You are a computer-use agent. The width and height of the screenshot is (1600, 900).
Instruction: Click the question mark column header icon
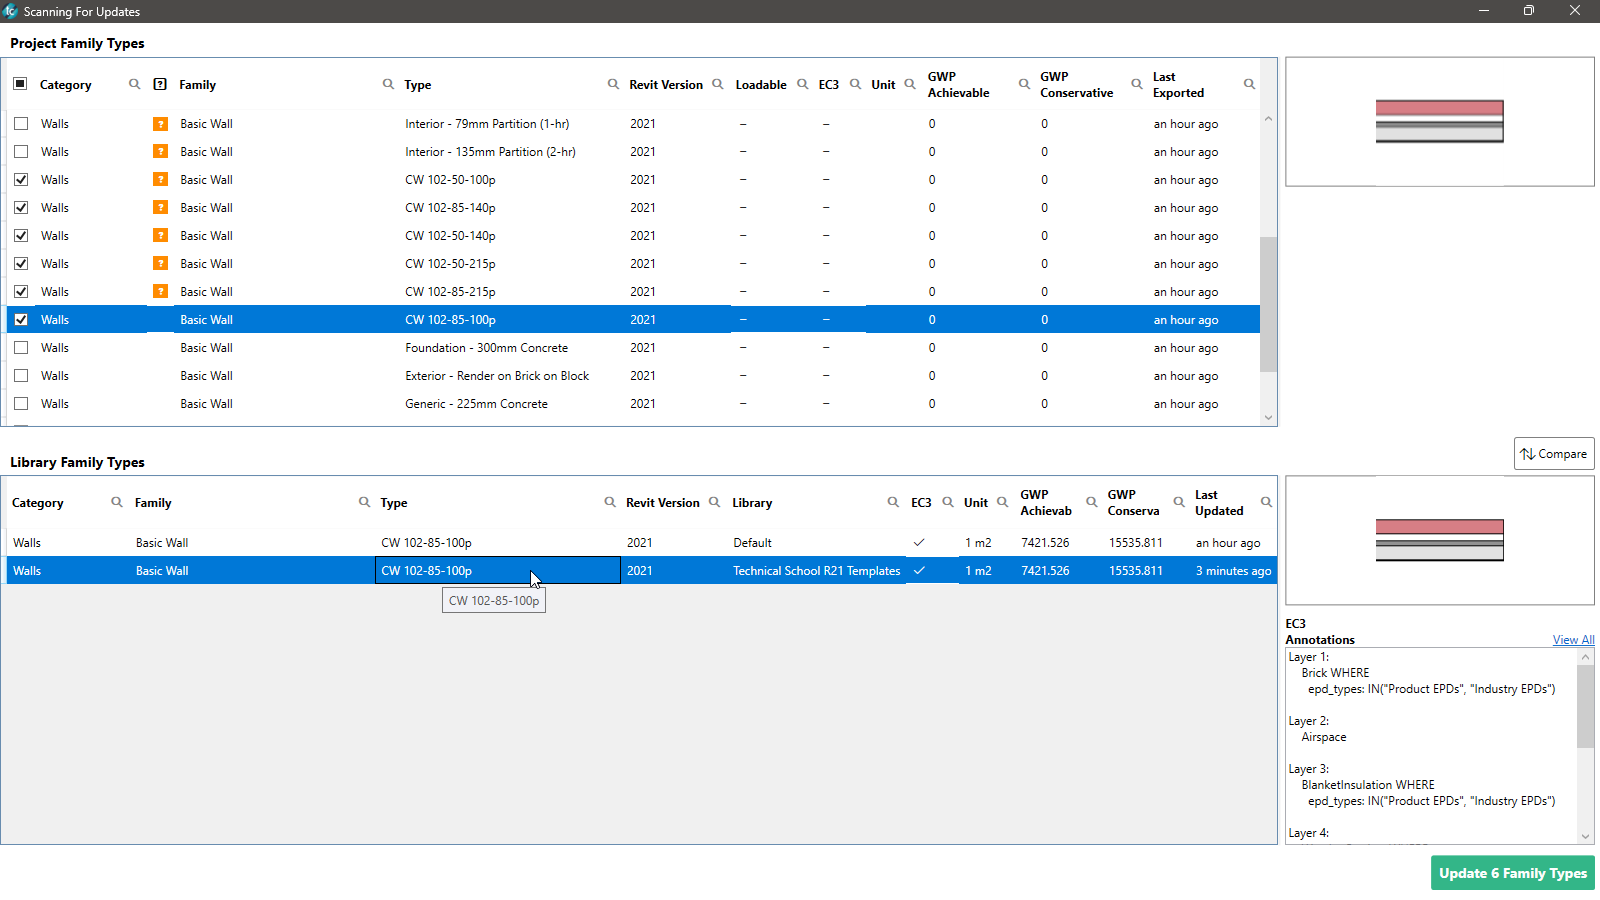tap(160, 84)
